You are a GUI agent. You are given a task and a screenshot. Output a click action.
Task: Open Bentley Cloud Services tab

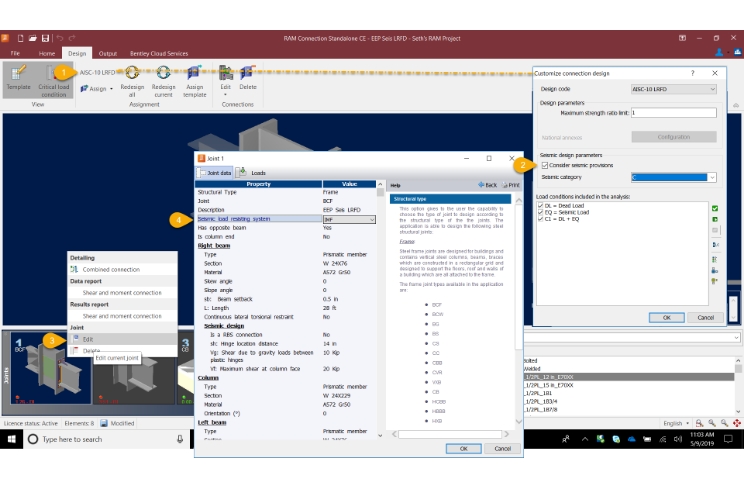point(159,53)
